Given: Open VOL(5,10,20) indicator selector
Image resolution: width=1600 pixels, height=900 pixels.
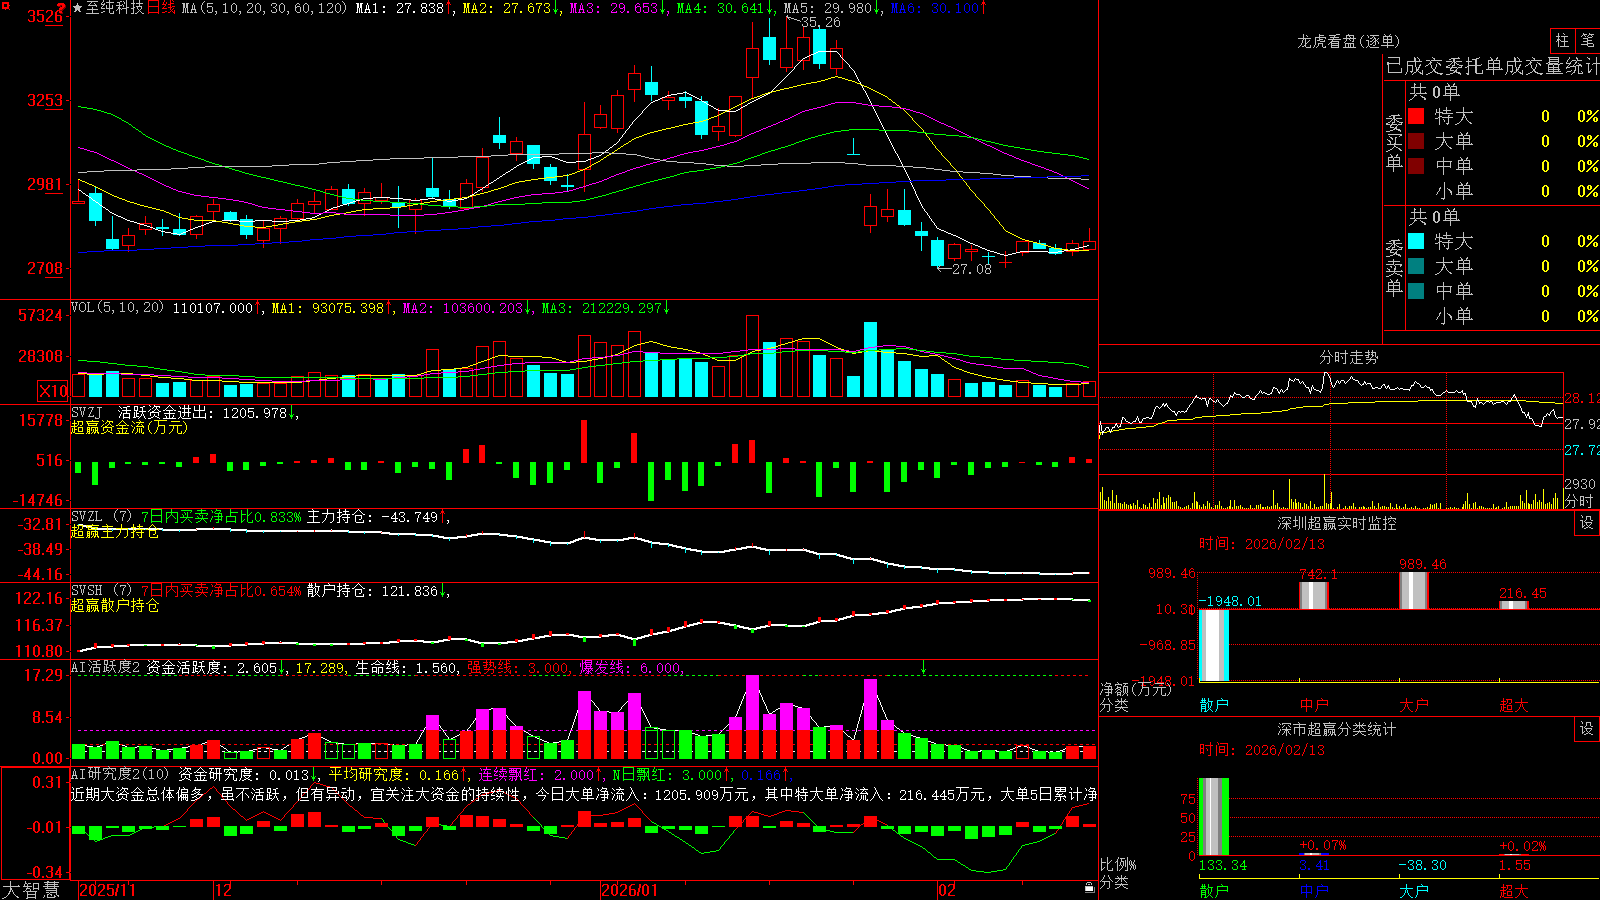Looking at the screenshot, I should coord(117,308).
